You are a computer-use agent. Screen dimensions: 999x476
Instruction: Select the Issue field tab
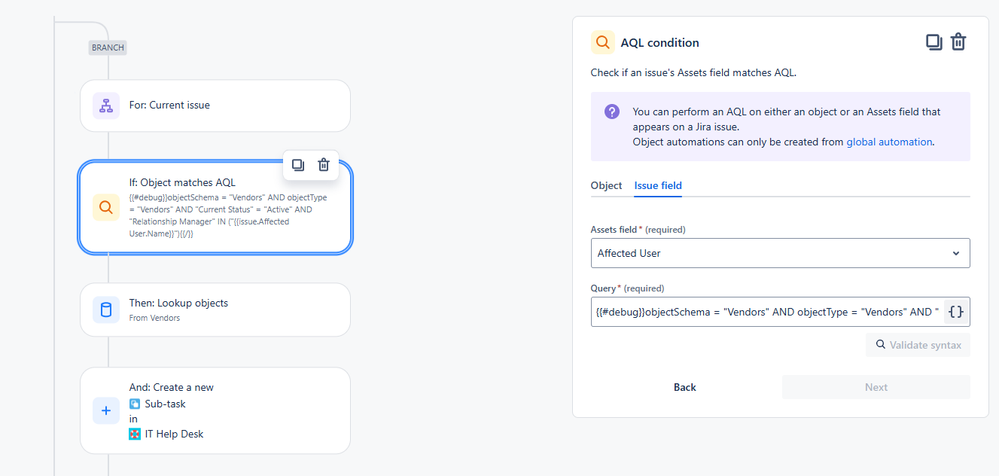pyautogui.click(x=658, y=185)
